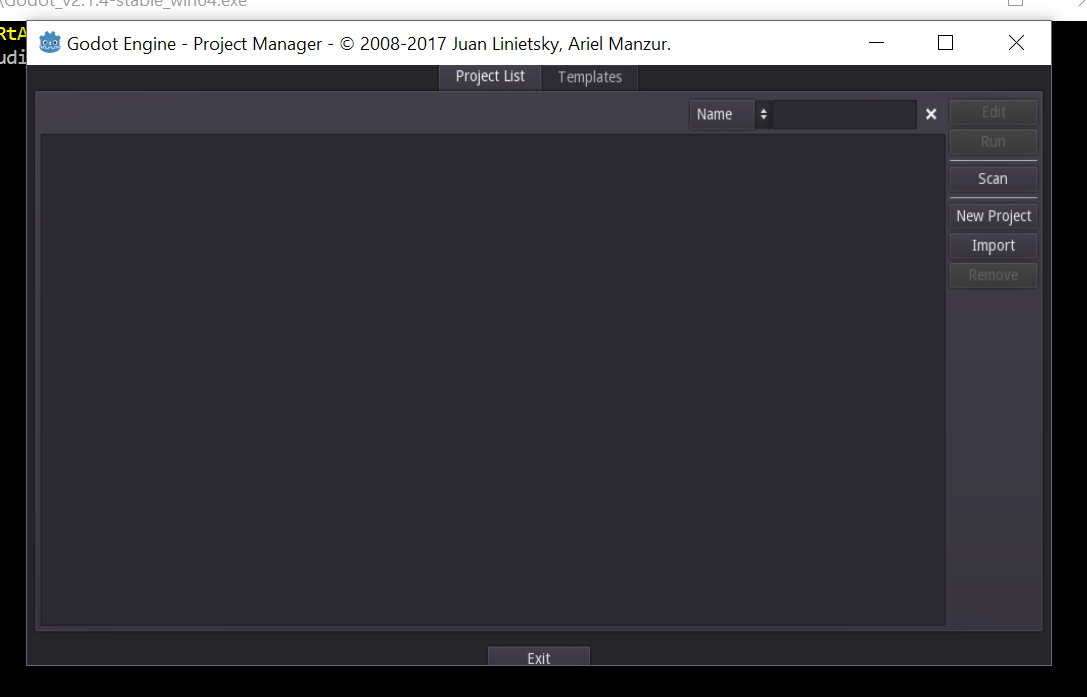This screenshot has width=1087, height=697.
Task: Open the Import dialog
Action: point(992,245)
